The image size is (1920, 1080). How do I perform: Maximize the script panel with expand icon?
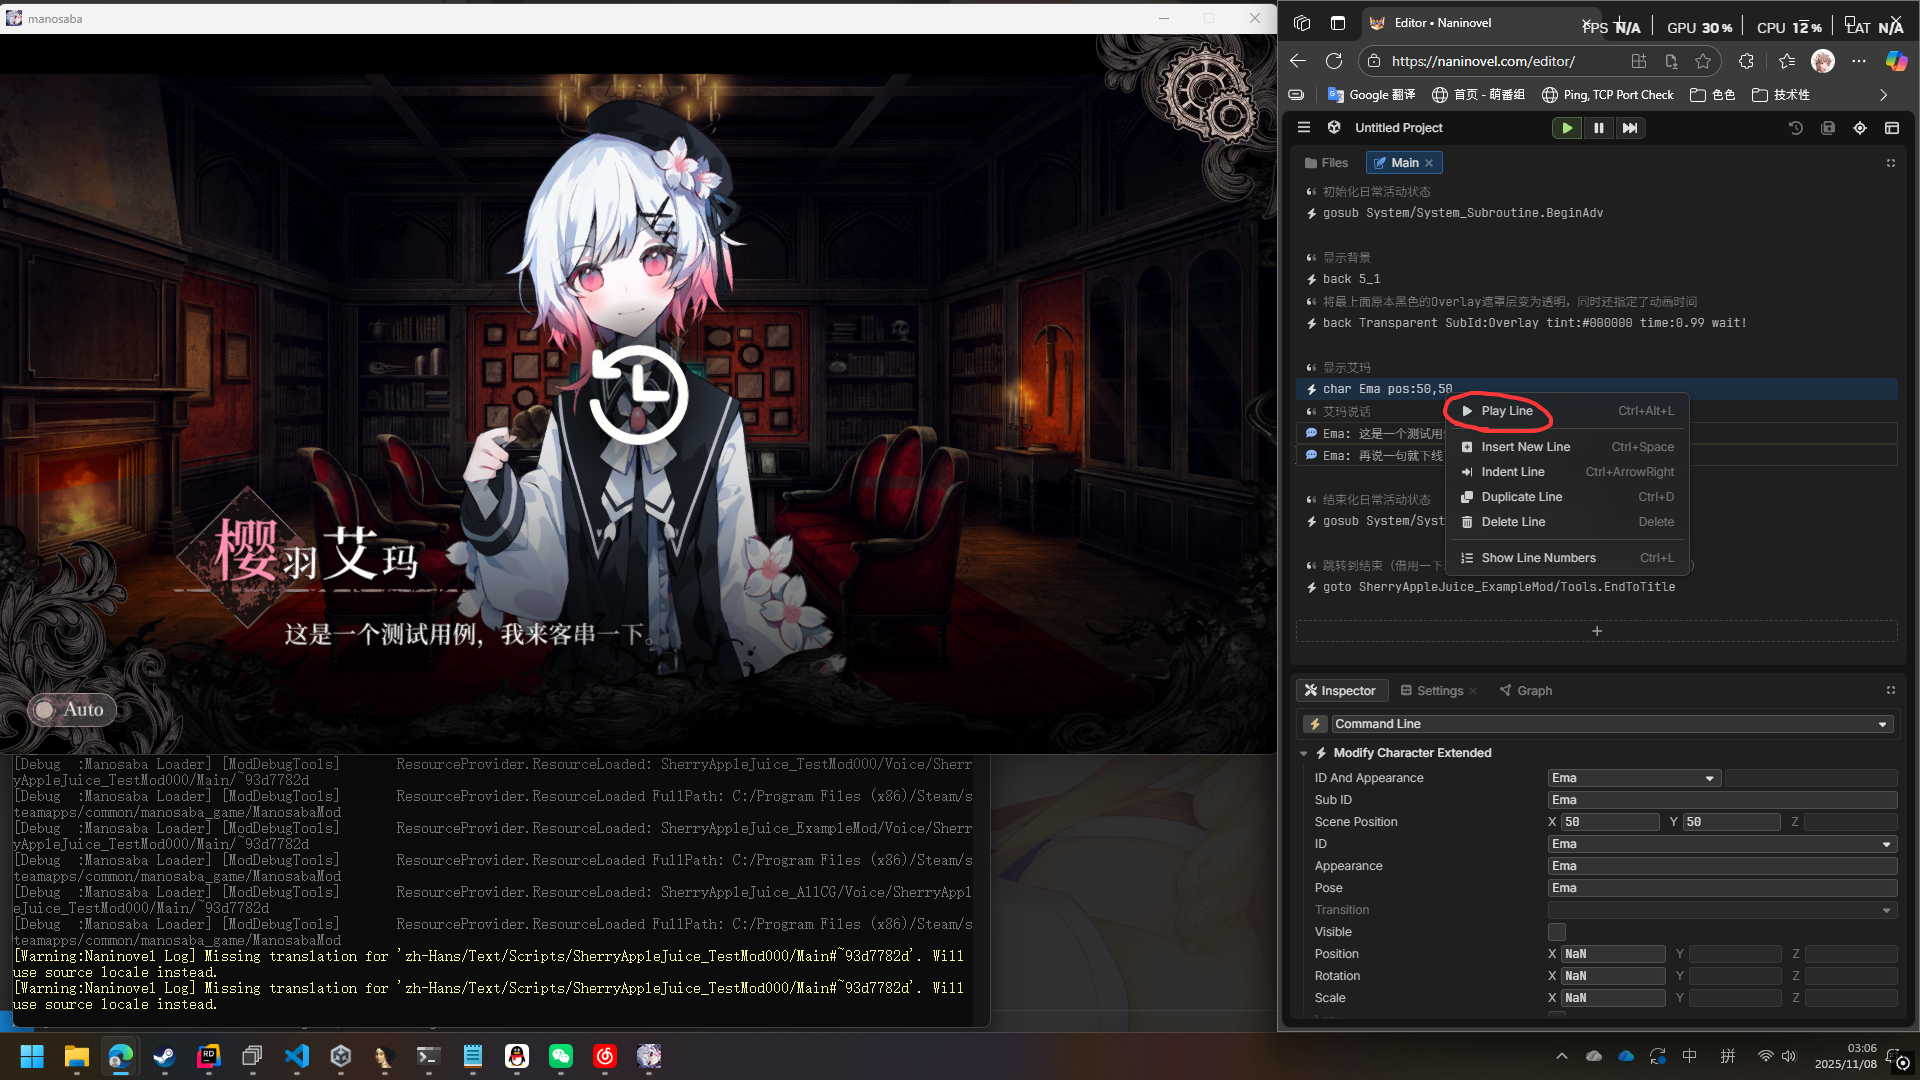(1890, 163)
